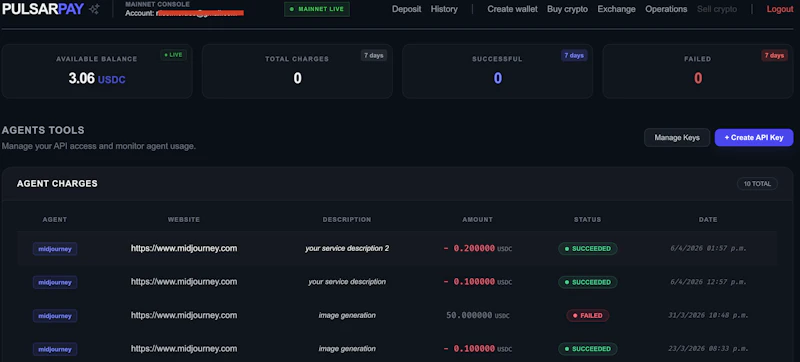This screenshot has height=362, width=800.
Task: Click the Failed count 0
Action: point(698,79)
